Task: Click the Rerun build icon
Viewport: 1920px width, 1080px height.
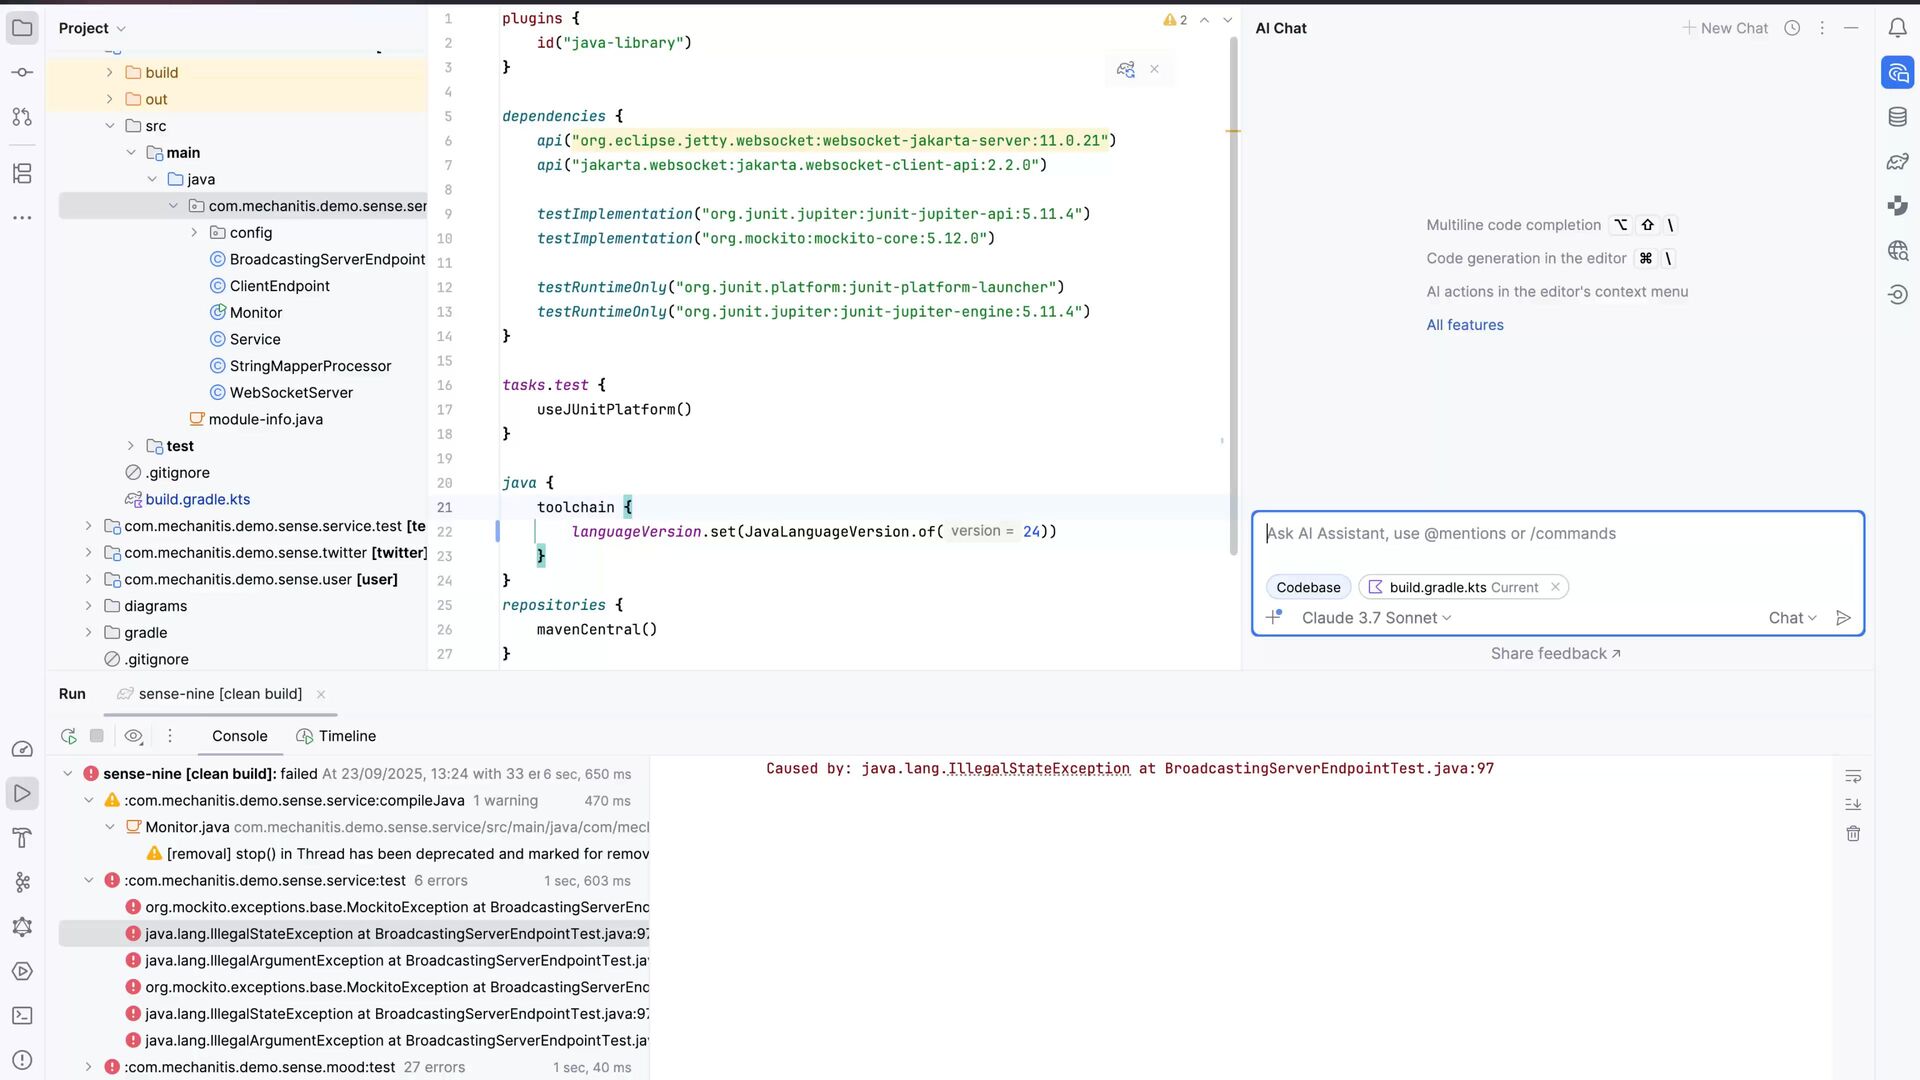Action: (68, 736)
